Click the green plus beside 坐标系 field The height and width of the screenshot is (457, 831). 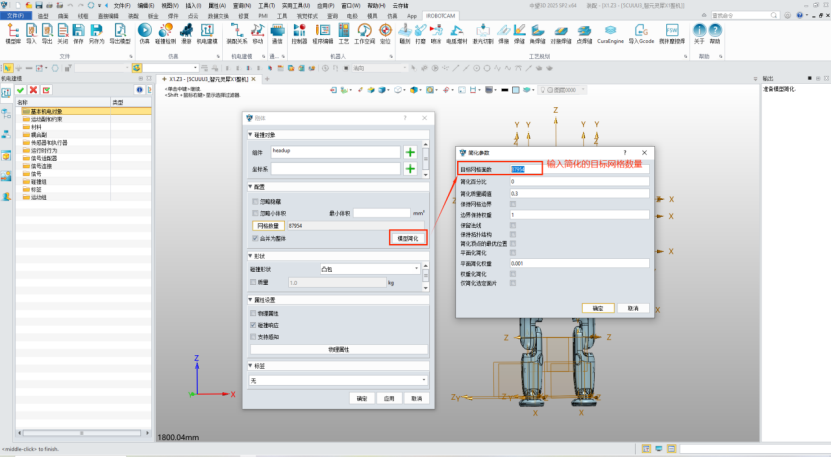click(410, 169)
